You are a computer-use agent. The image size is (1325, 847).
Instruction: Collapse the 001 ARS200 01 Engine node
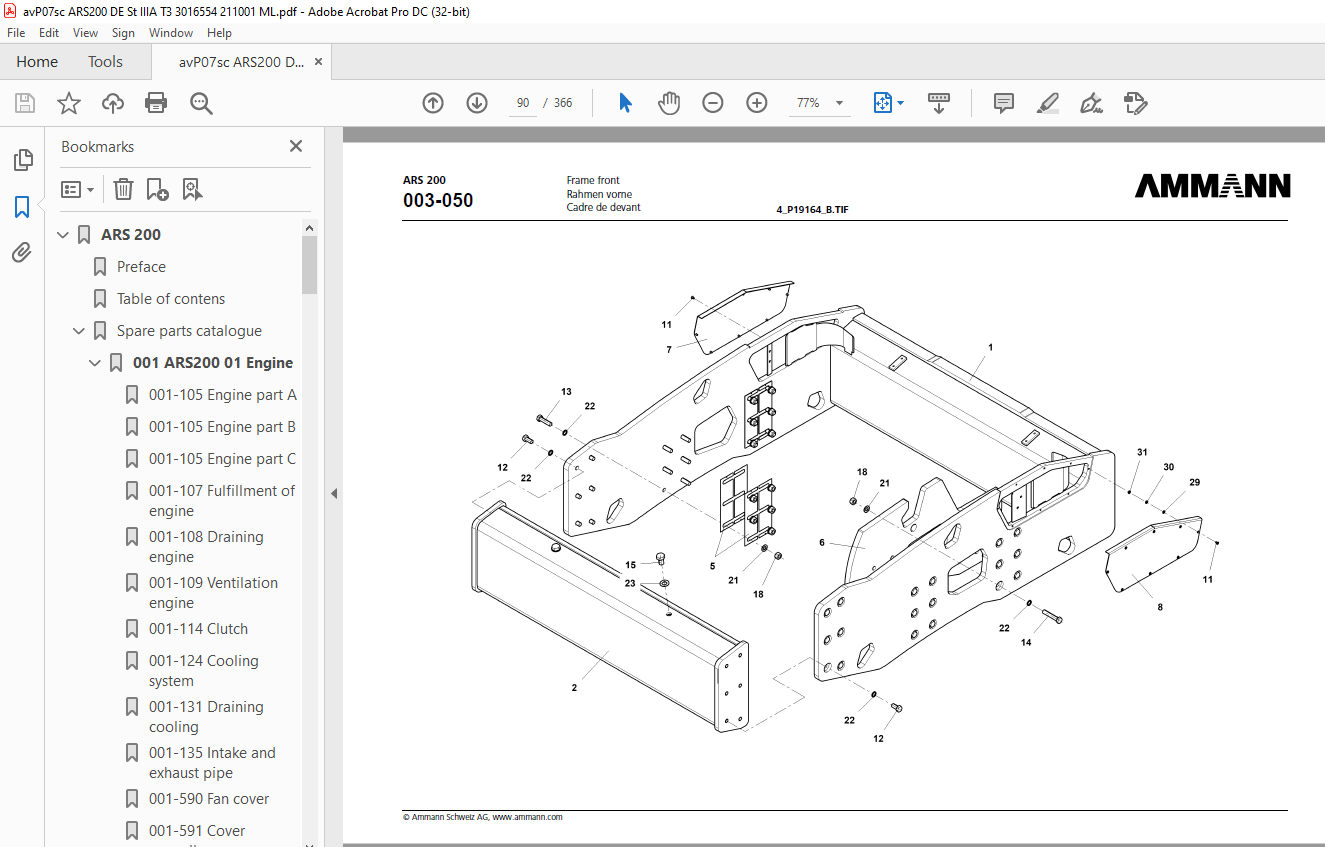(x=96, y=363)
